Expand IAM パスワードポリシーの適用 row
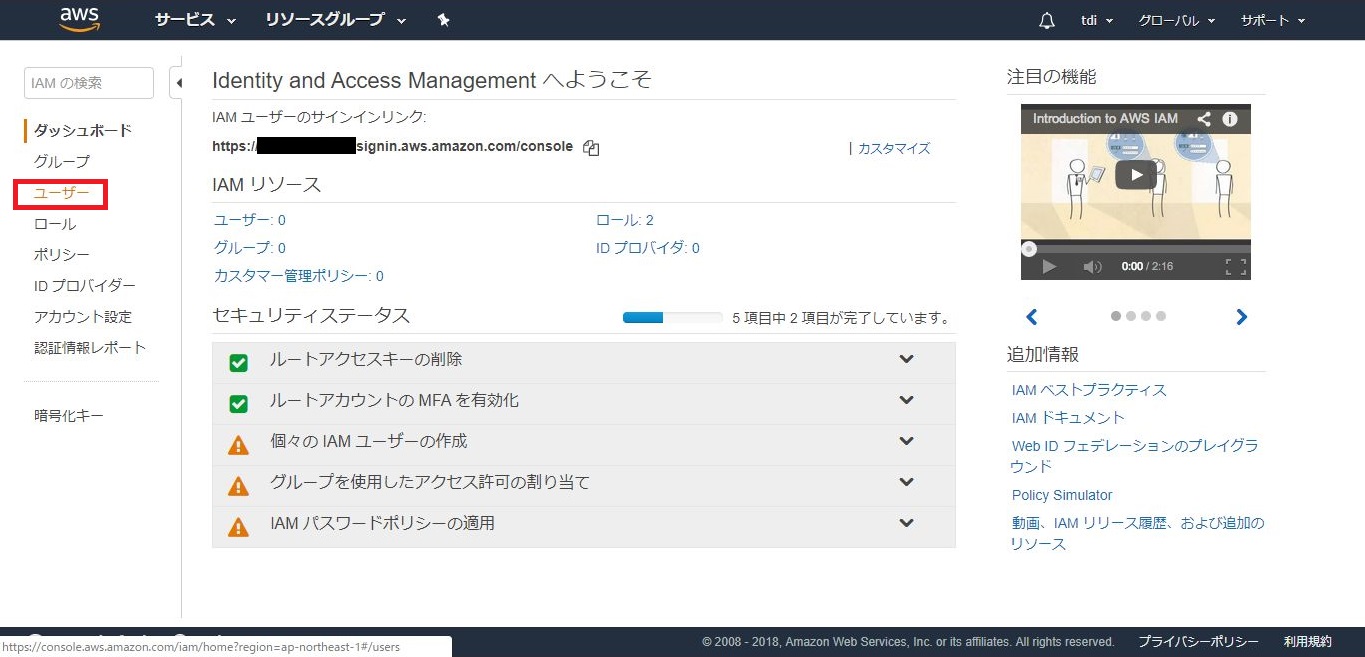This screenshot has width=1365, height=657. tap(906, 524)
